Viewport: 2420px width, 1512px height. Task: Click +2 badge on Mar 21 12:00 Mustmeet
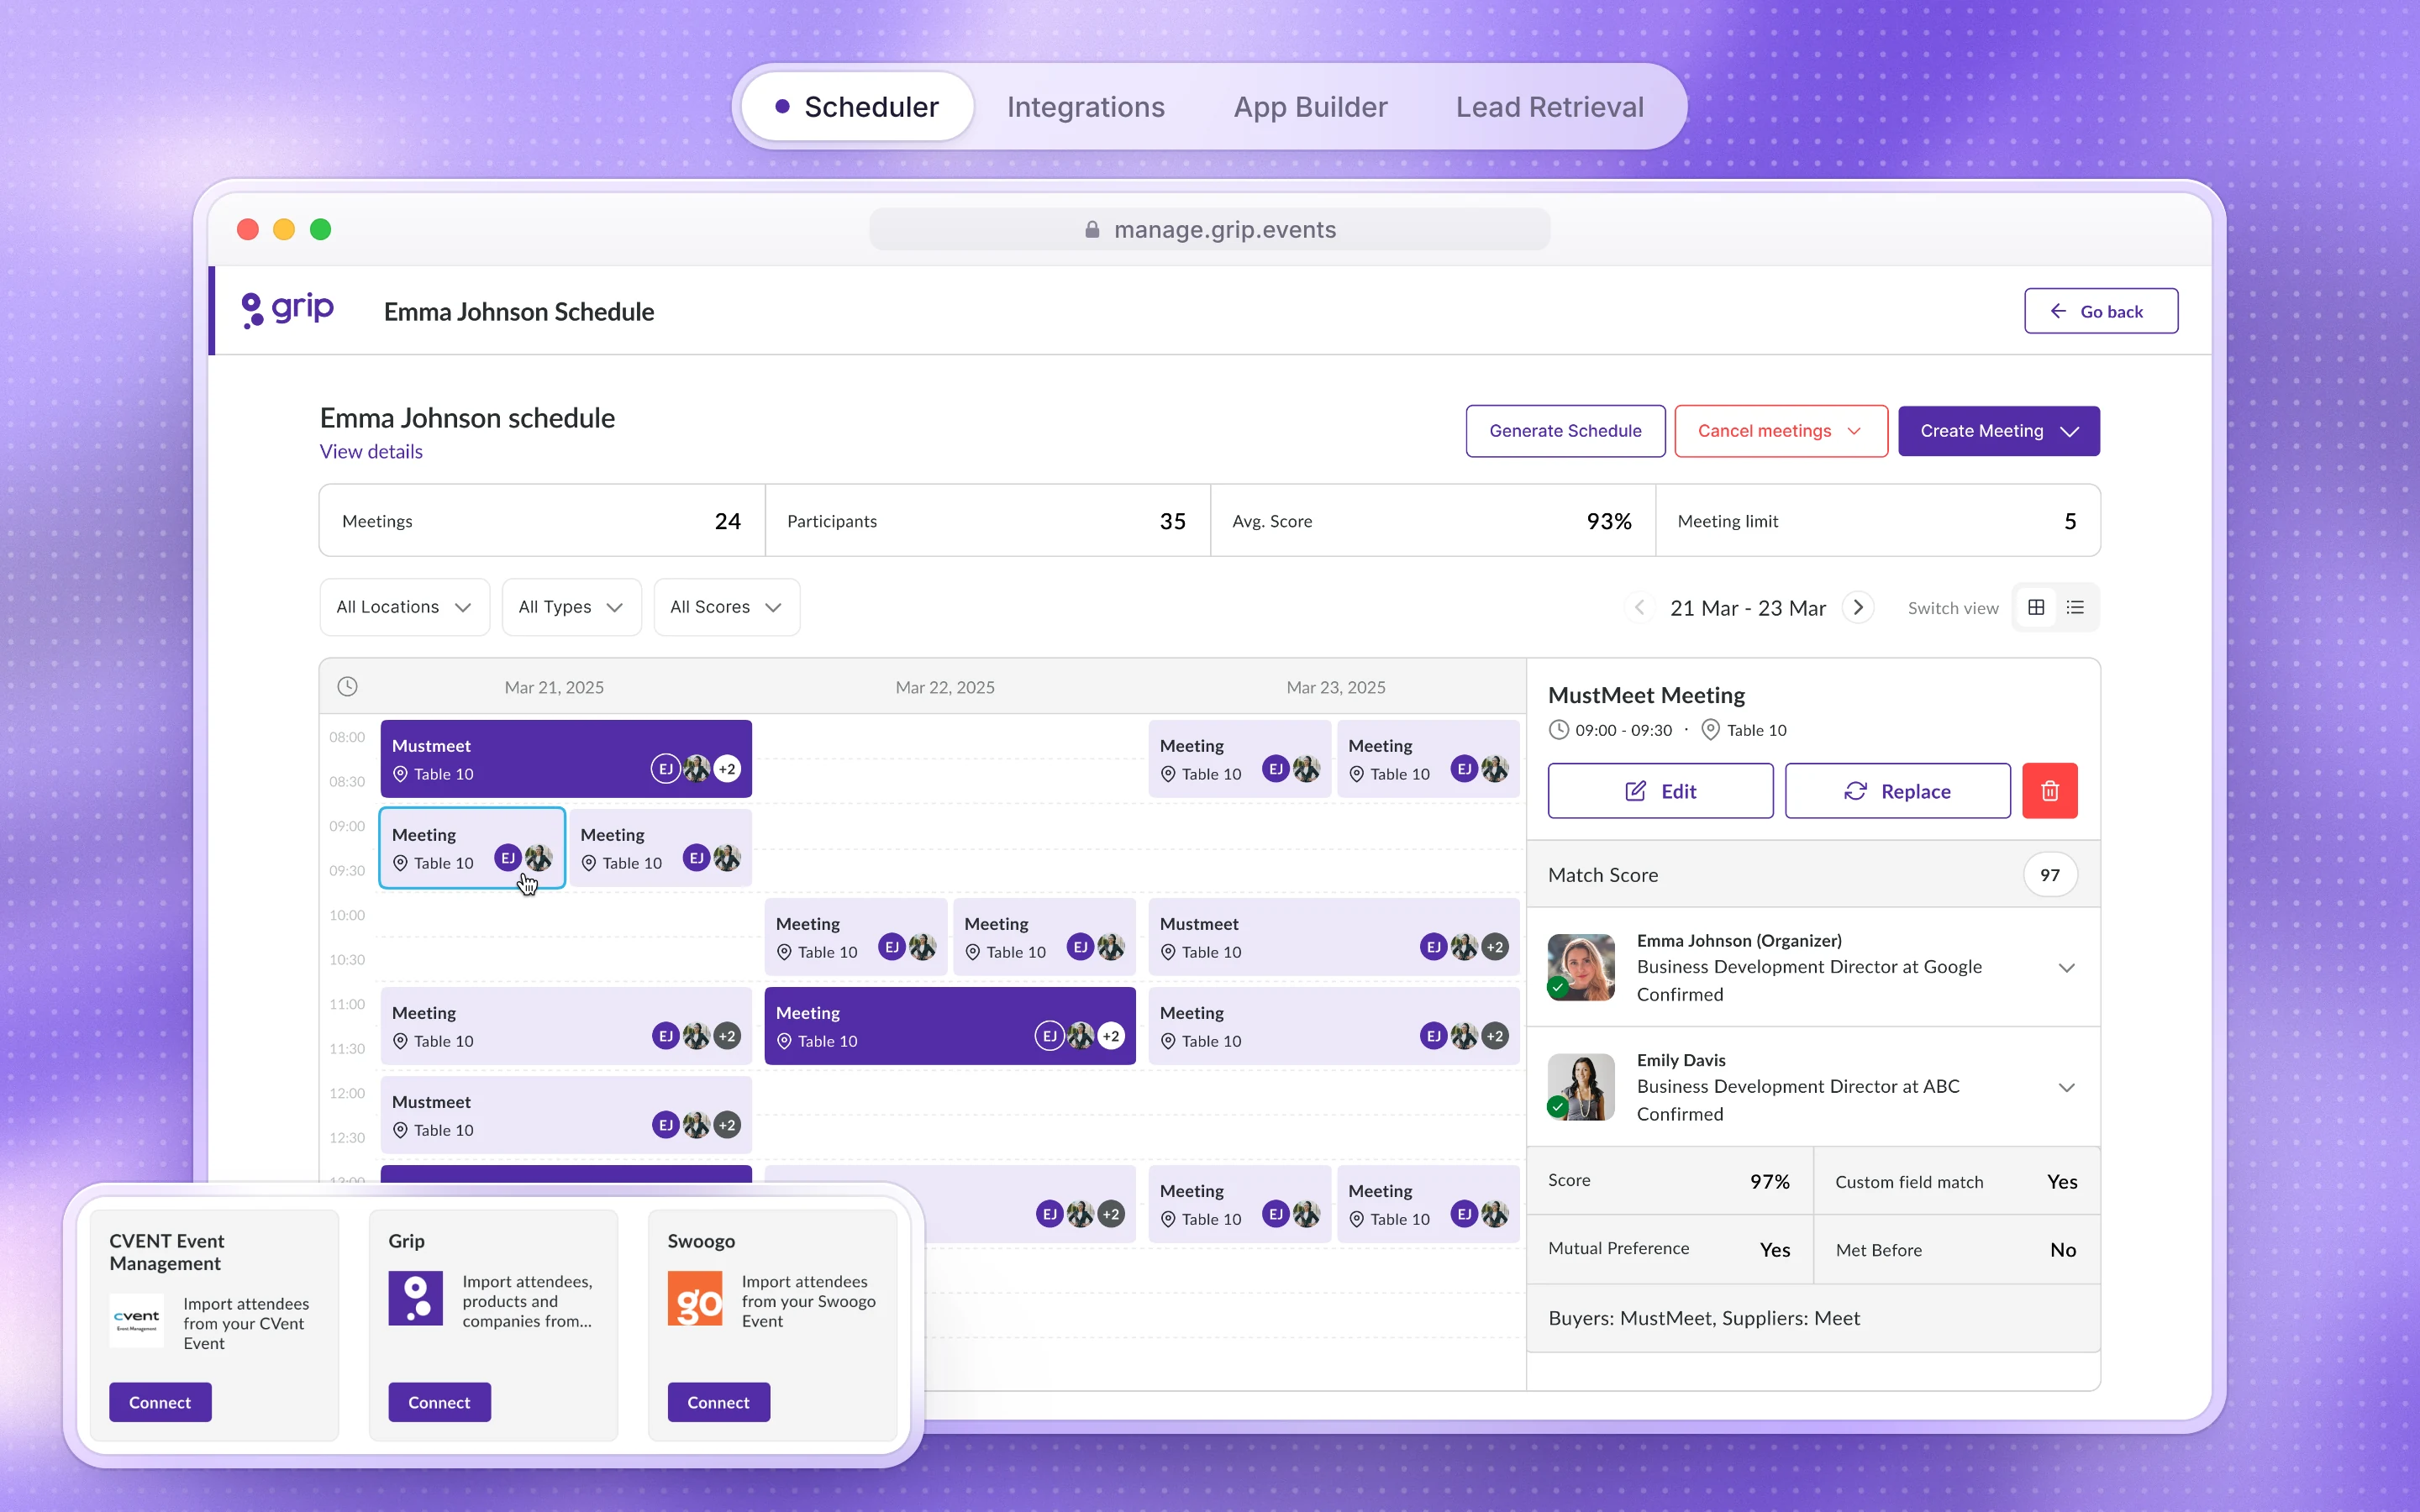tap(727, 1125)
